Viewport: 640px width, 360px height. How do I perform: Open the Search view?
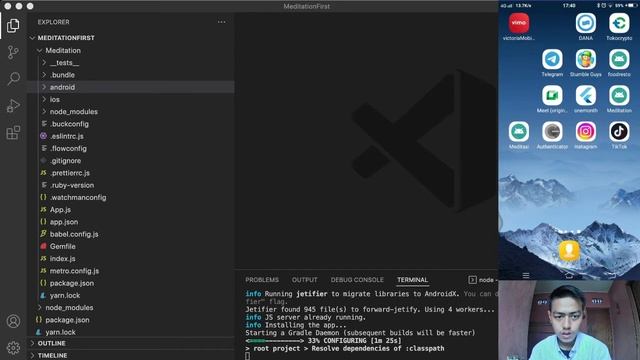tap(13, 78)
